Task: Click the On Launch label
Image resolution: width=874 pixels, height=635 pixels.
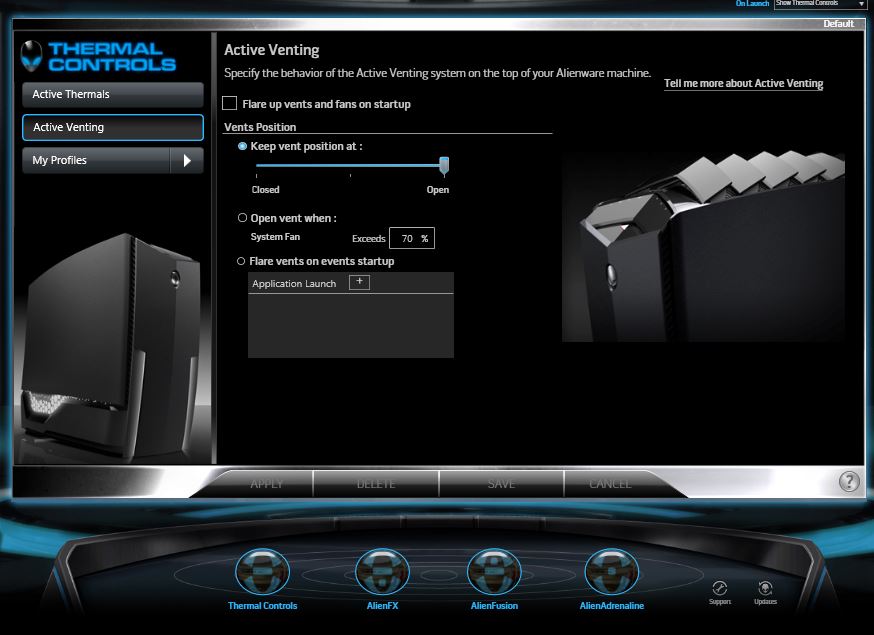Action: point(752,3)
